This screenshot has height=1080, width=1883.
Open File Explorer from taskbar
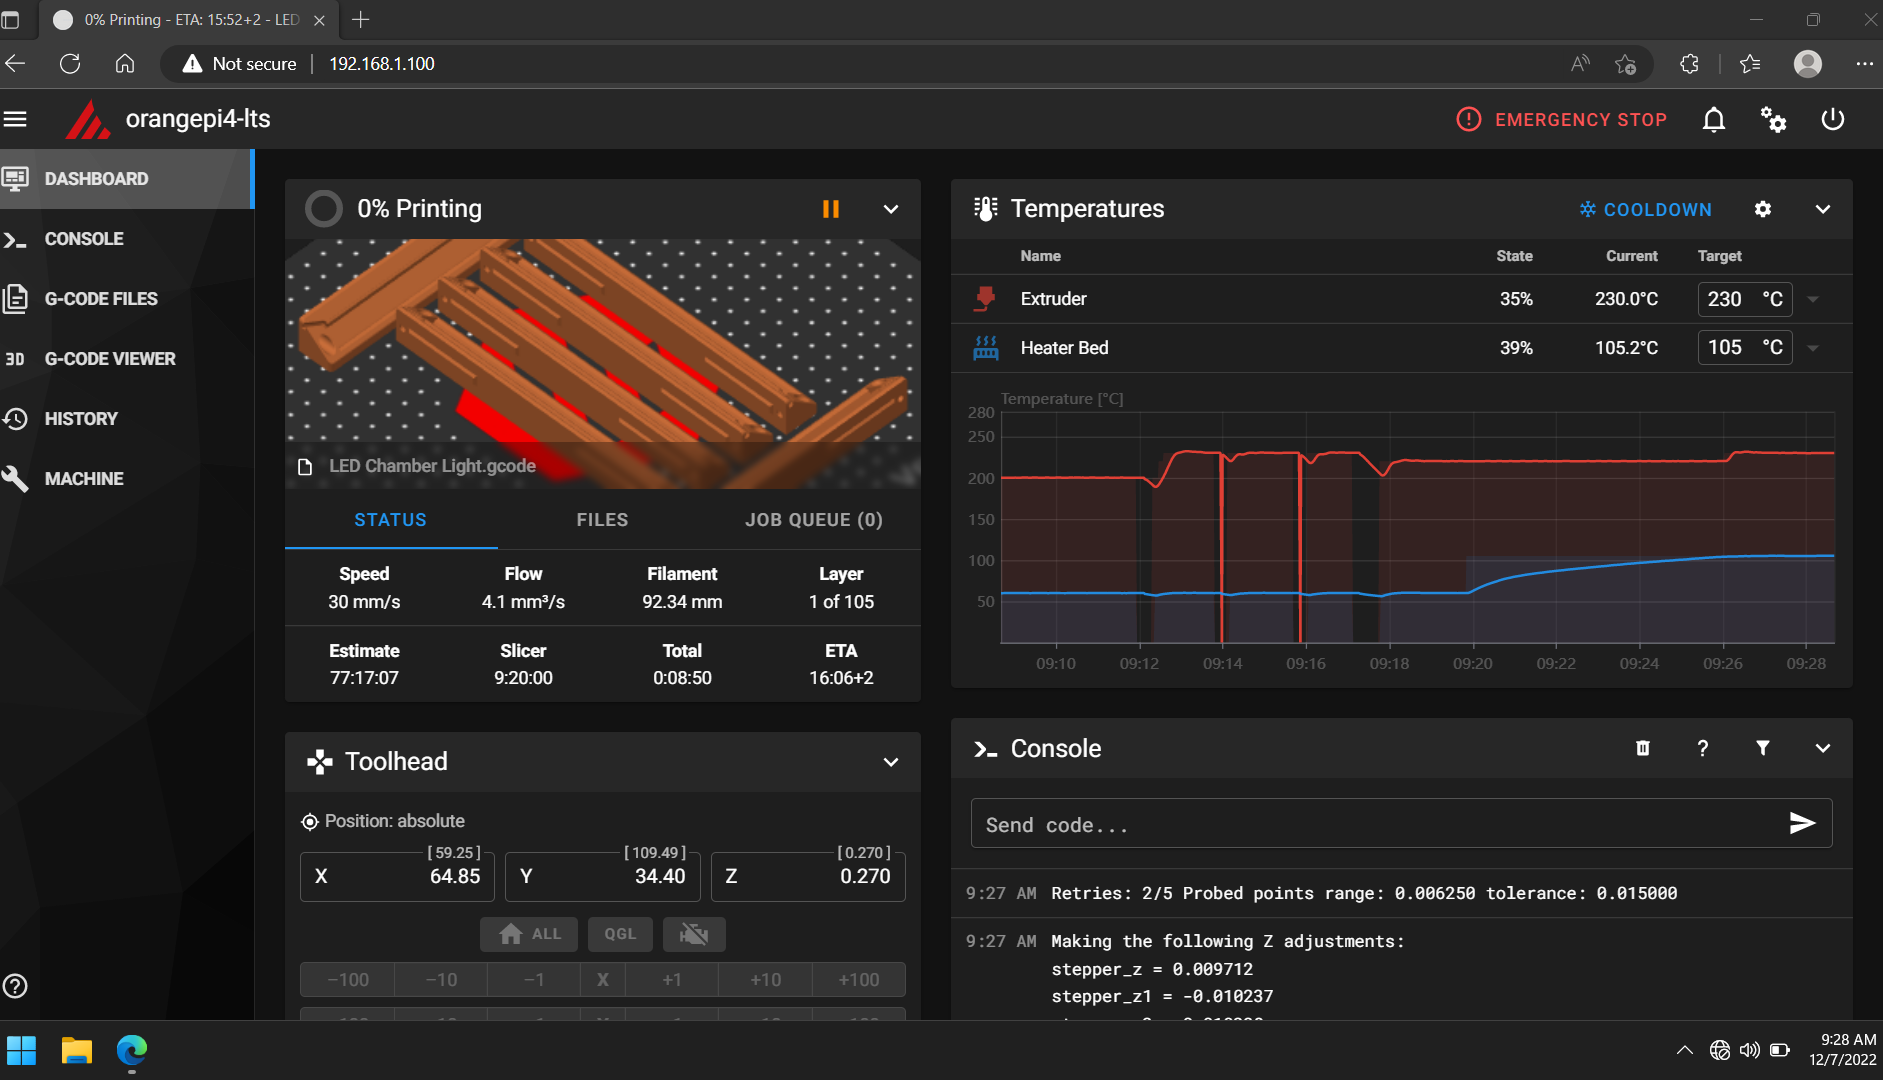77,1050
